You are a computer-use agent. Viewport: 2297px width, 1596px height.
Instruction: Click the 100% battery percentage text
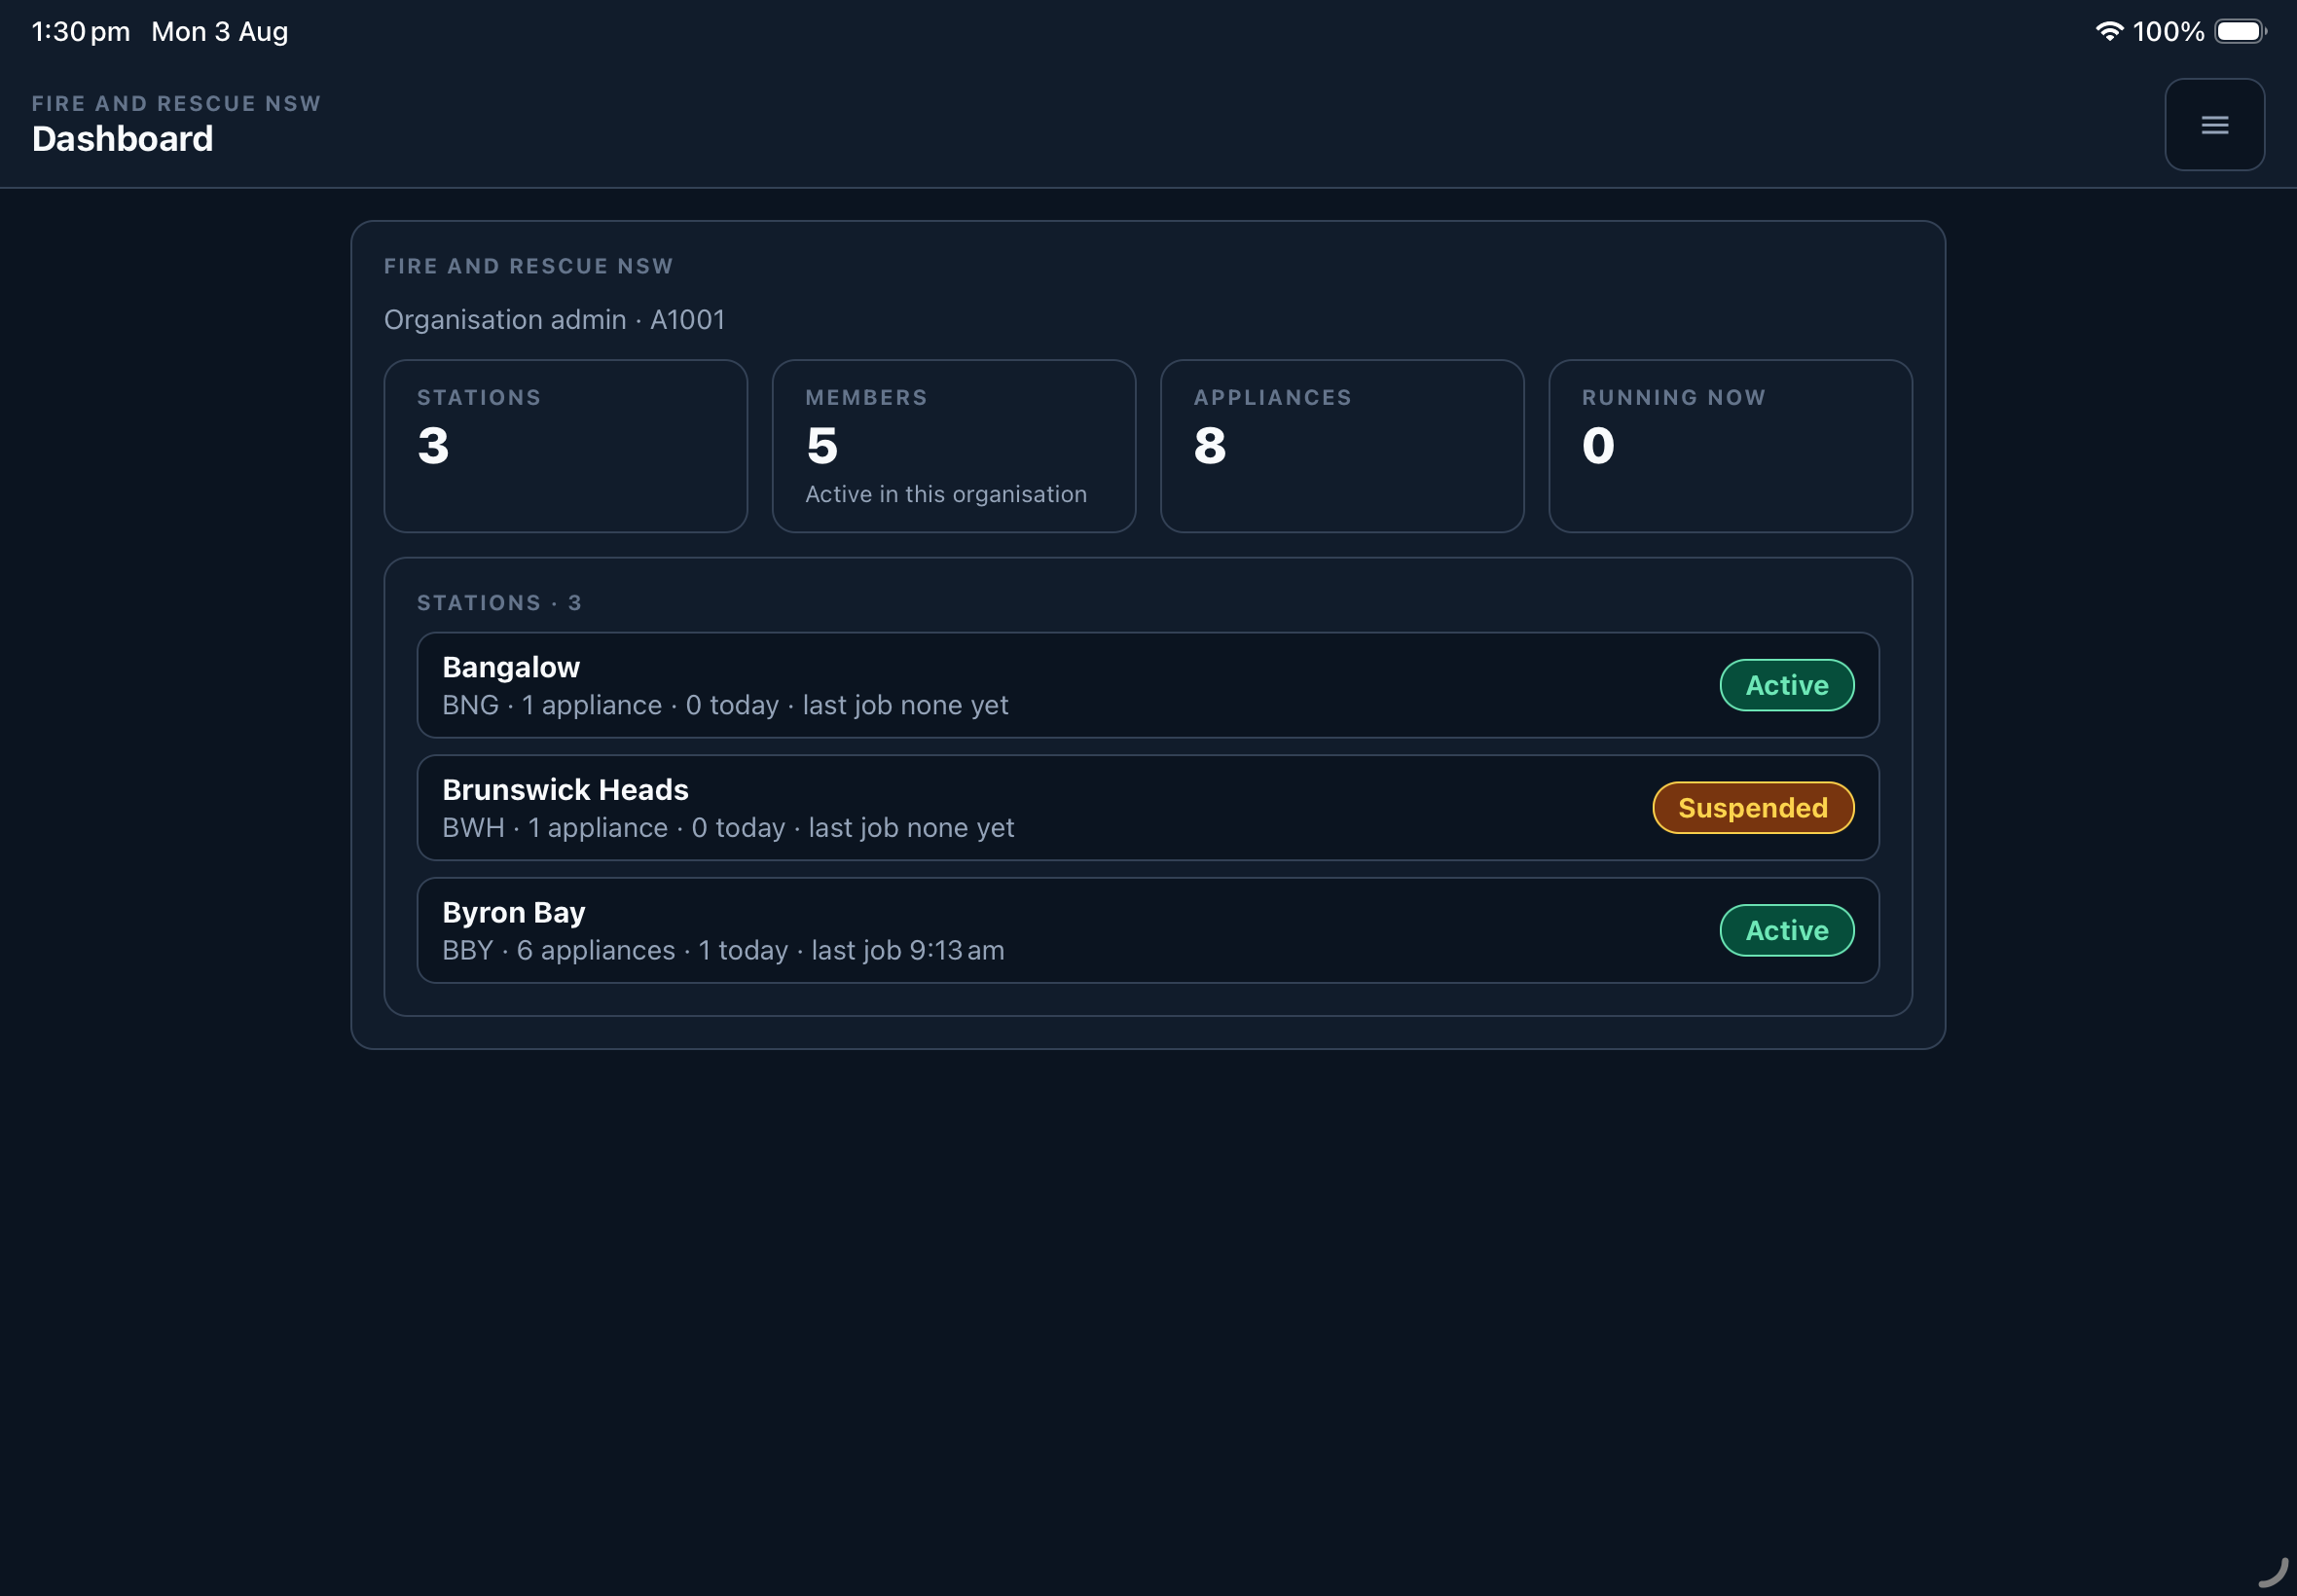2167,32
